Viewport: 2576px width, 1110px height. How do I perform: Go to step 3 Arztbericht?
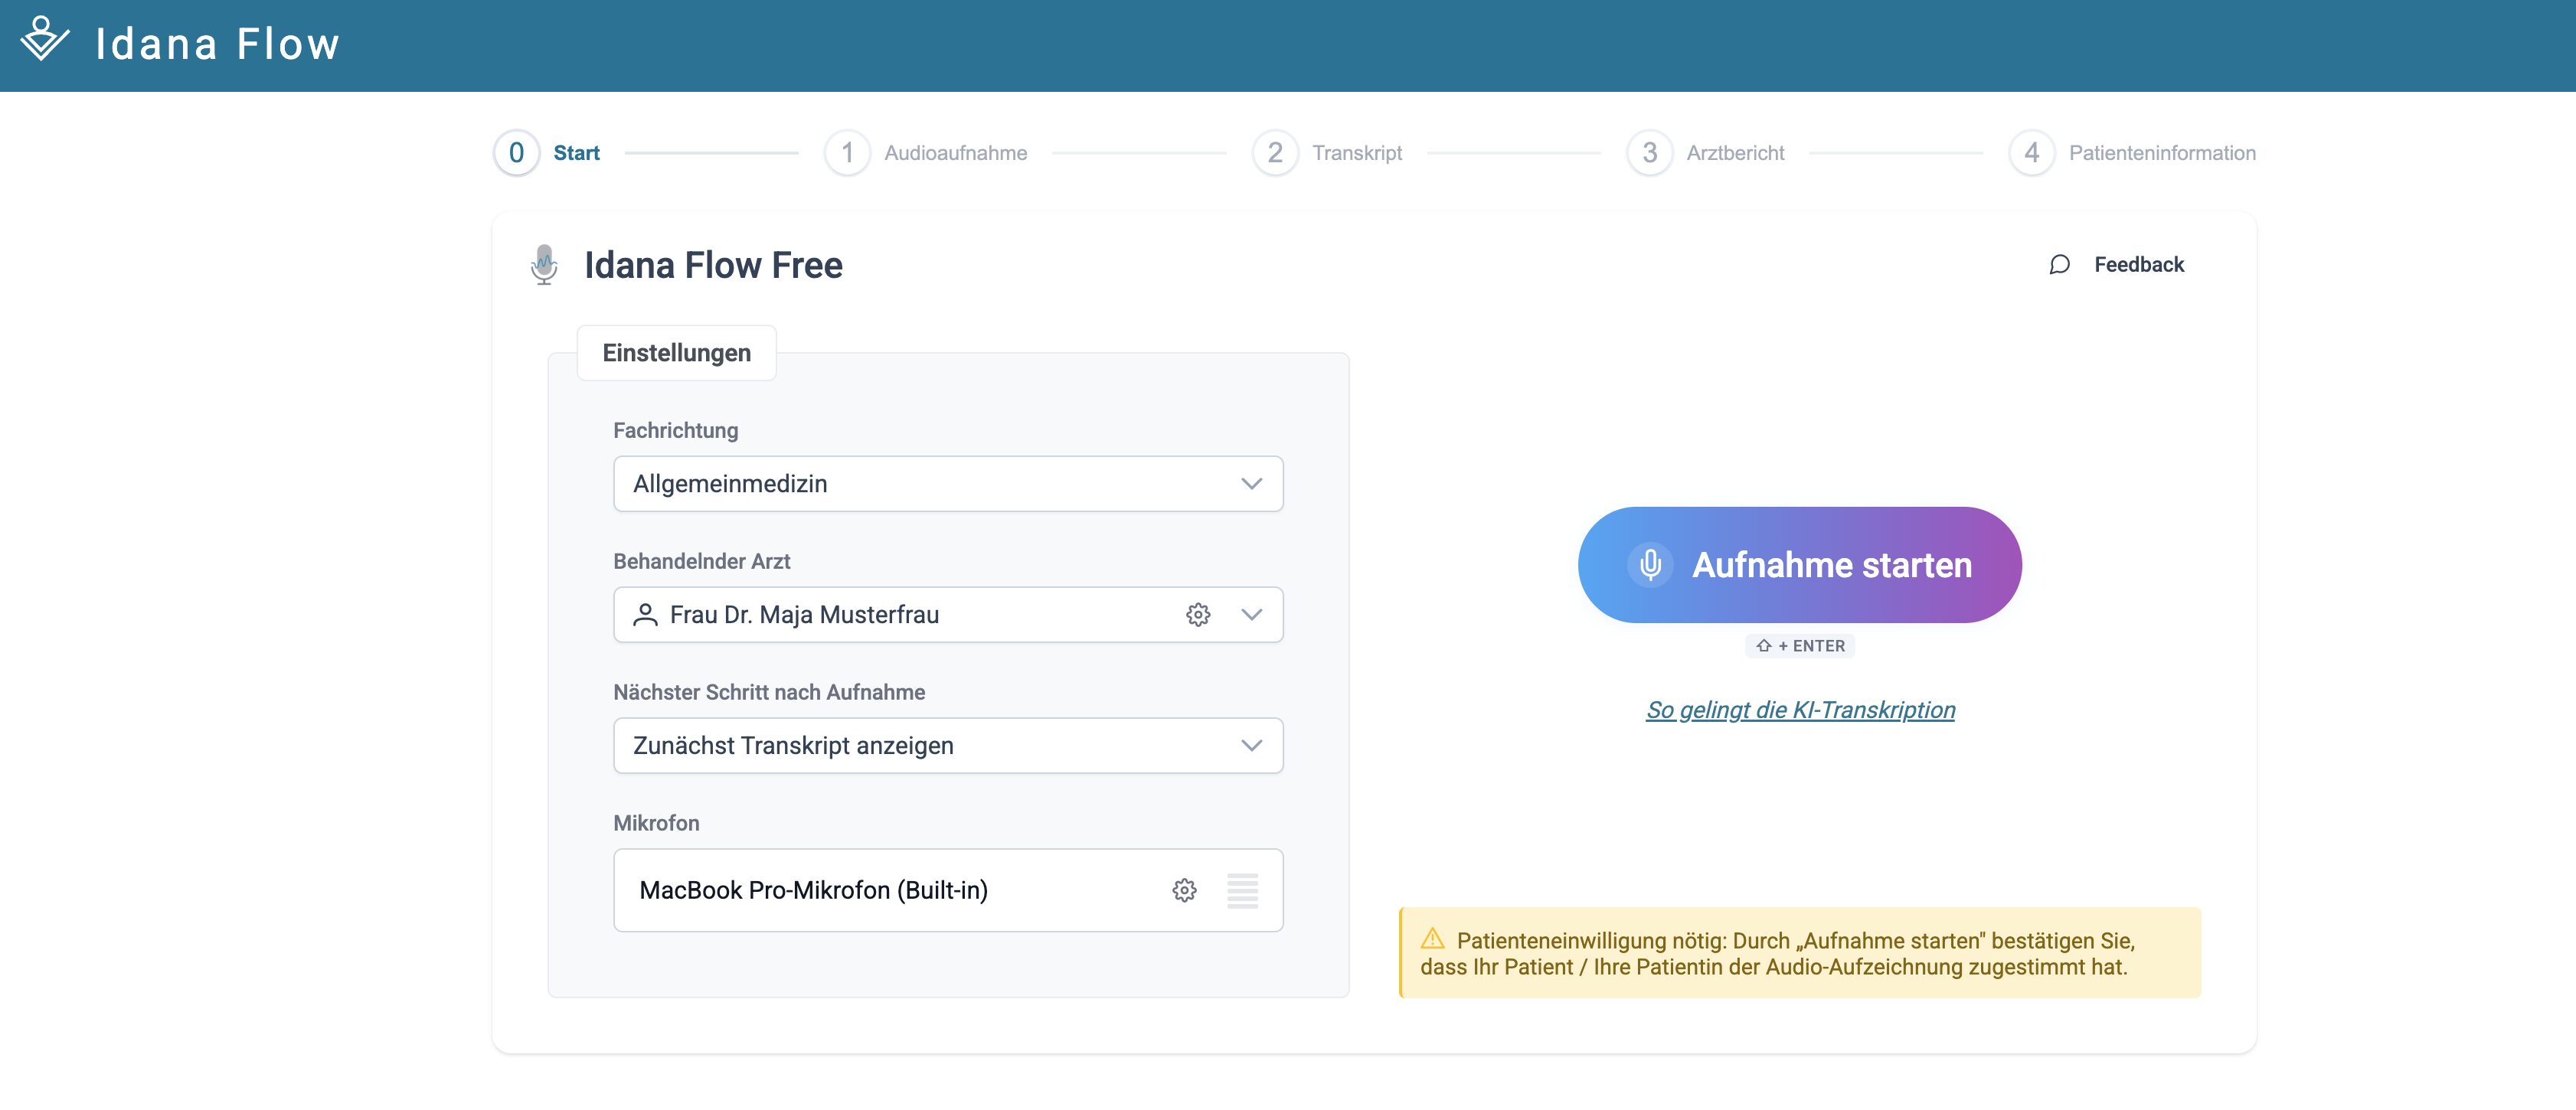click(x=1649, y=153)
